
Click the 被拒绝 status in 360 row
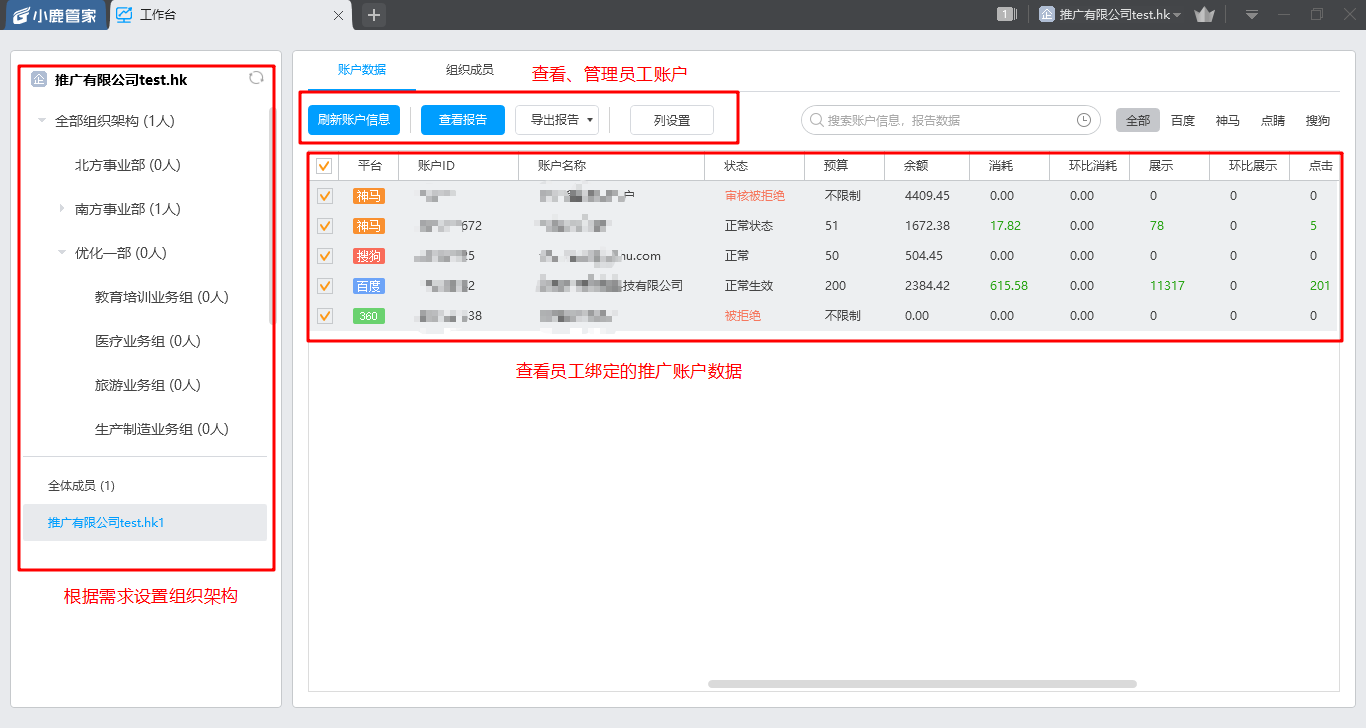(x=743, y=316)
